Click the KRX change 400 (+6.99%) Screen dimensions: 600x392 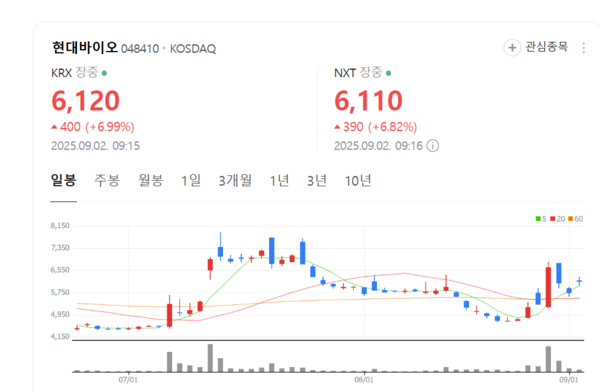[x=93, y=127]
